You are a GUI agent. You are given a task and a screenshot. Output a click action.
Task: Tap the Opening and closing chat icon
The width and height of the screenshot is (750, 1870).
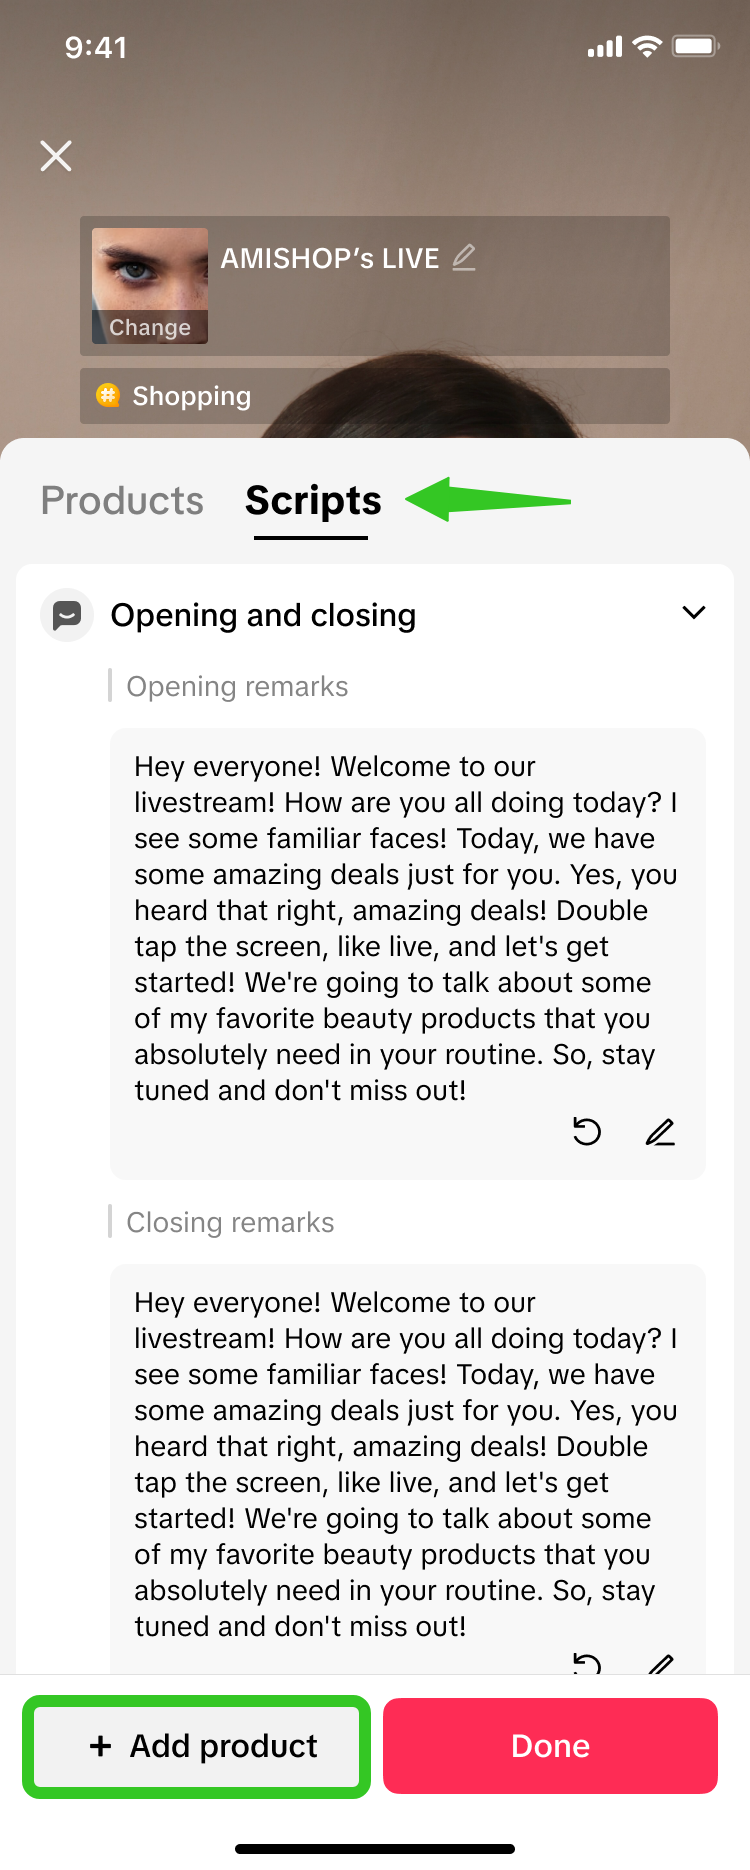67,615
